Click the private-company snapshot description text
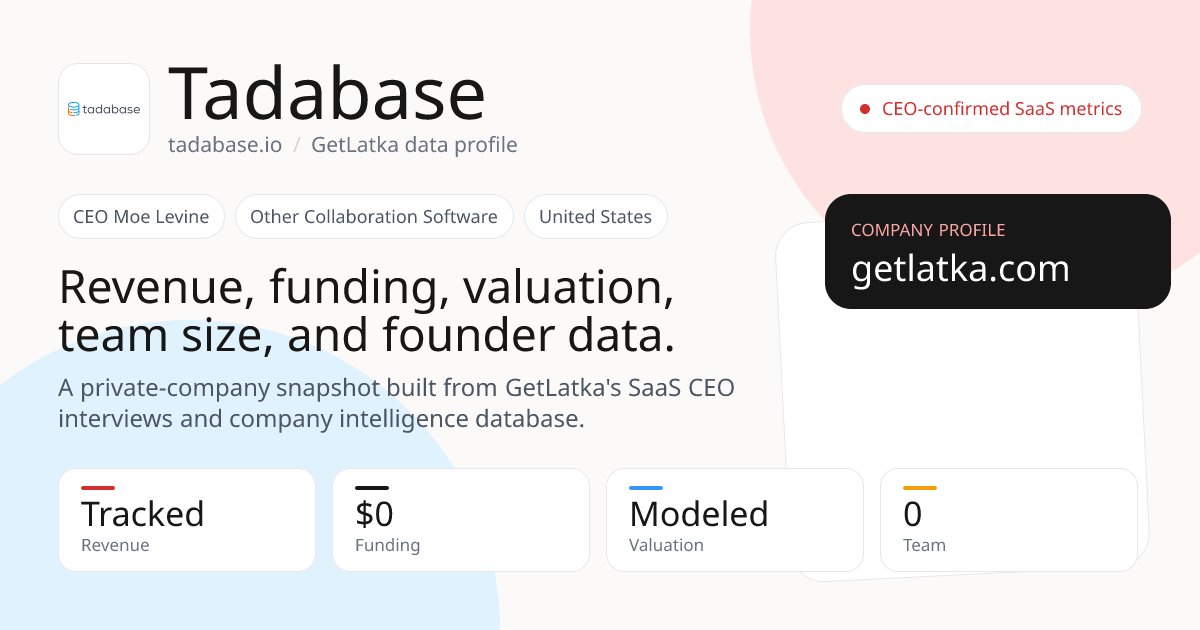 click(396, 403)
